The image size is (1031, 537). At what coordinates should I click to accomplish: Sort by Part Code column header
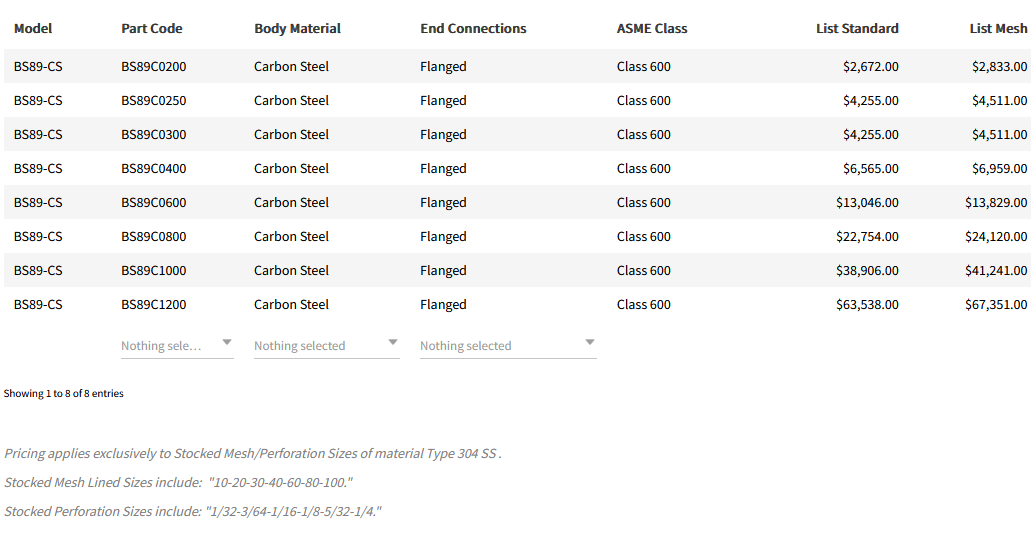pyautogui.click(x=152, y=29)
